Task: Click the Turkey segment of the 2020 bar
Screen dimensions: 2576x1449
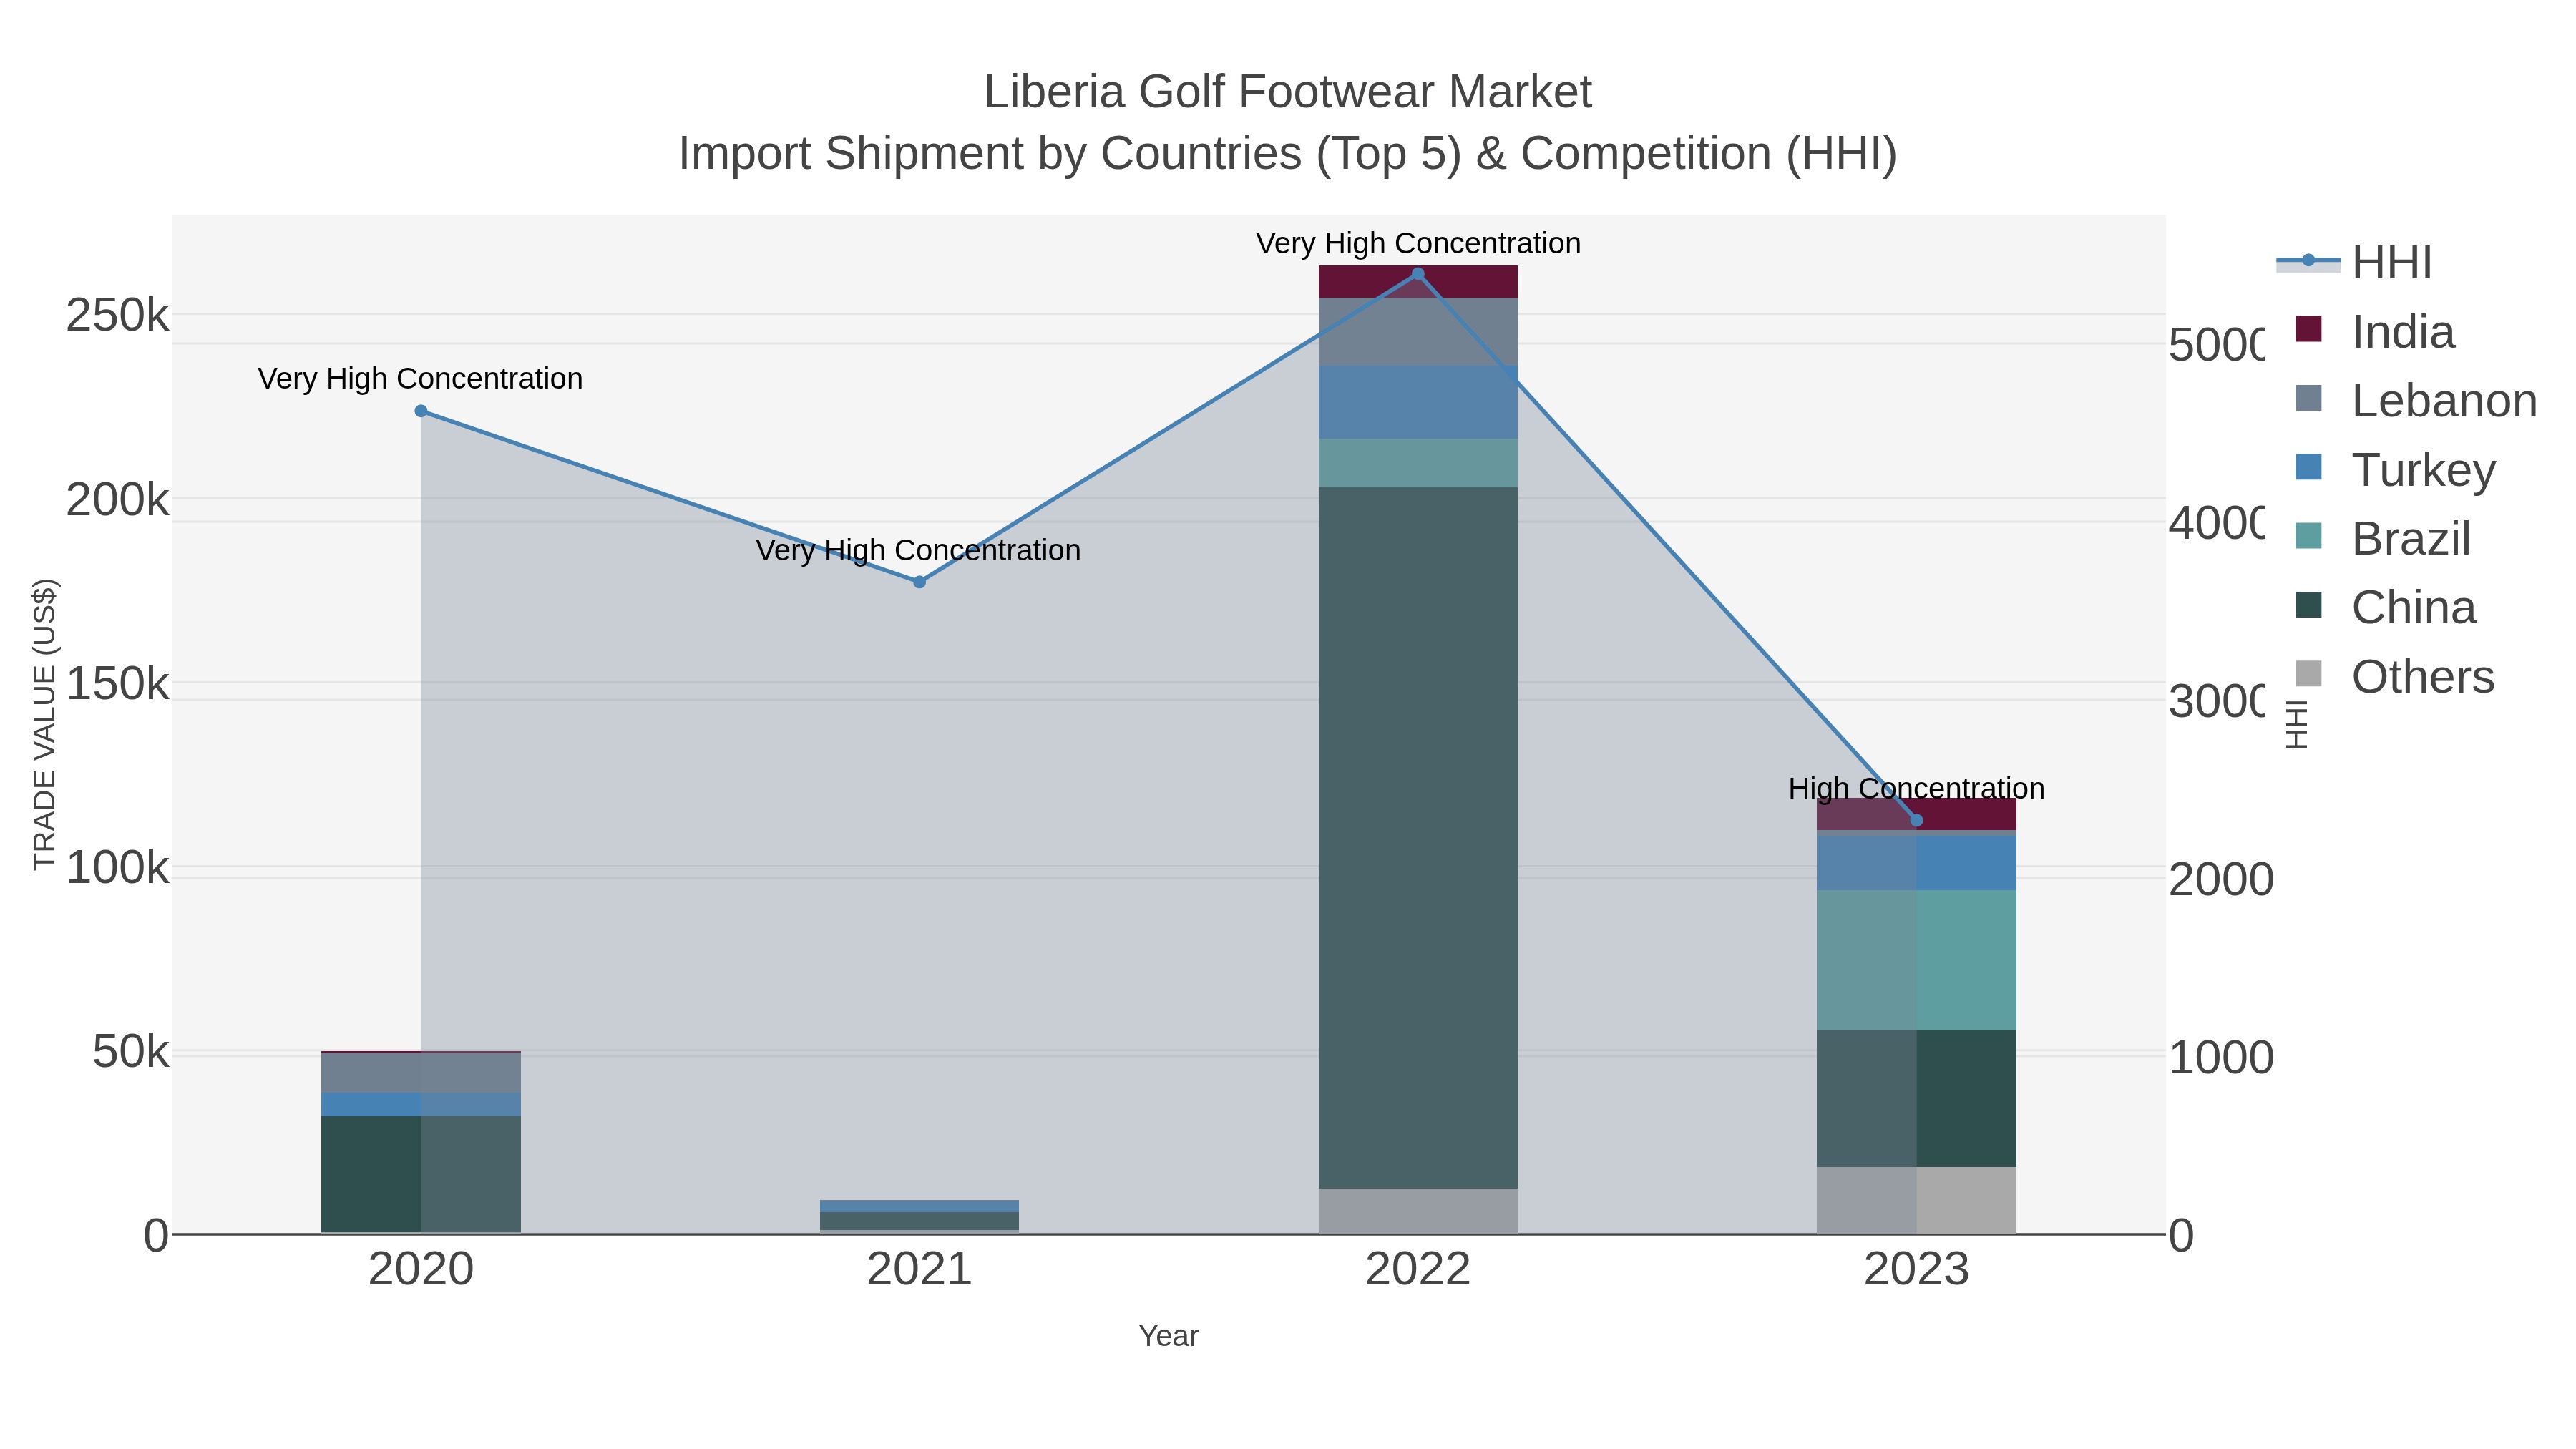Action: (x=421, y=1105)
